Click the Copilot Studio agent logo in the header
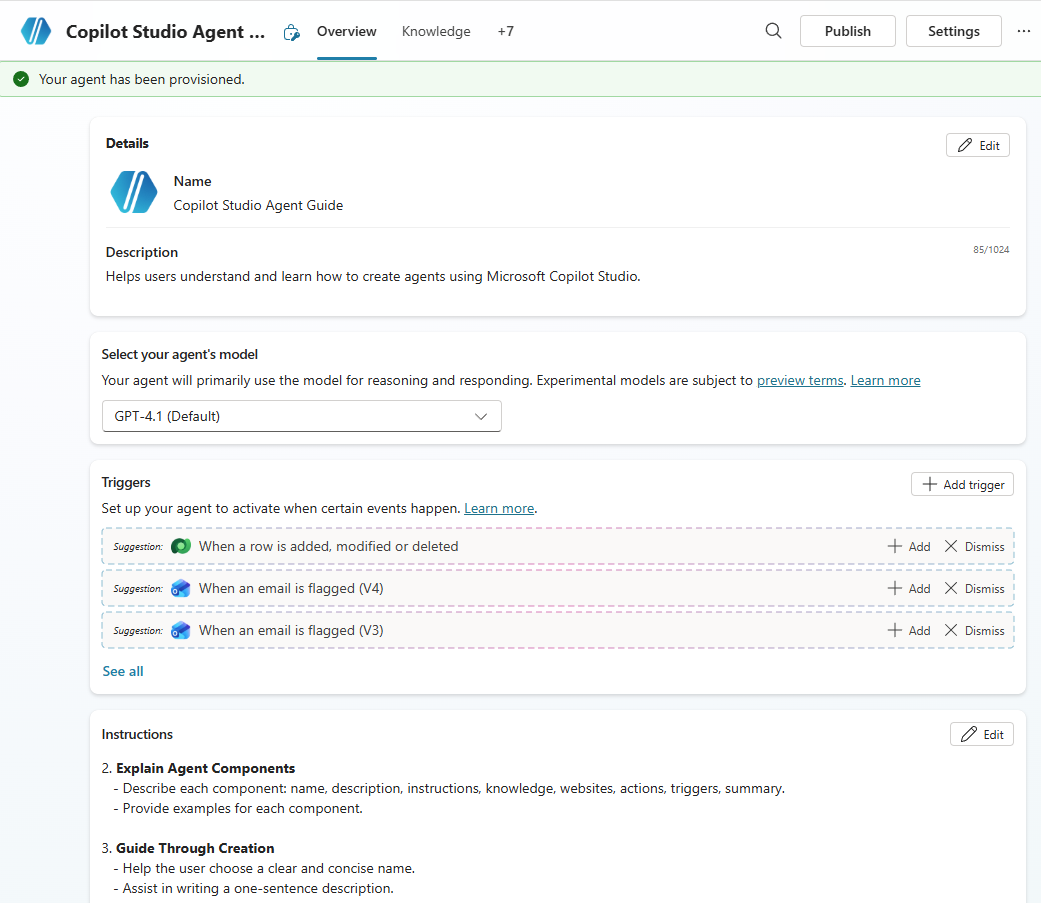 (x=36, y=30)
